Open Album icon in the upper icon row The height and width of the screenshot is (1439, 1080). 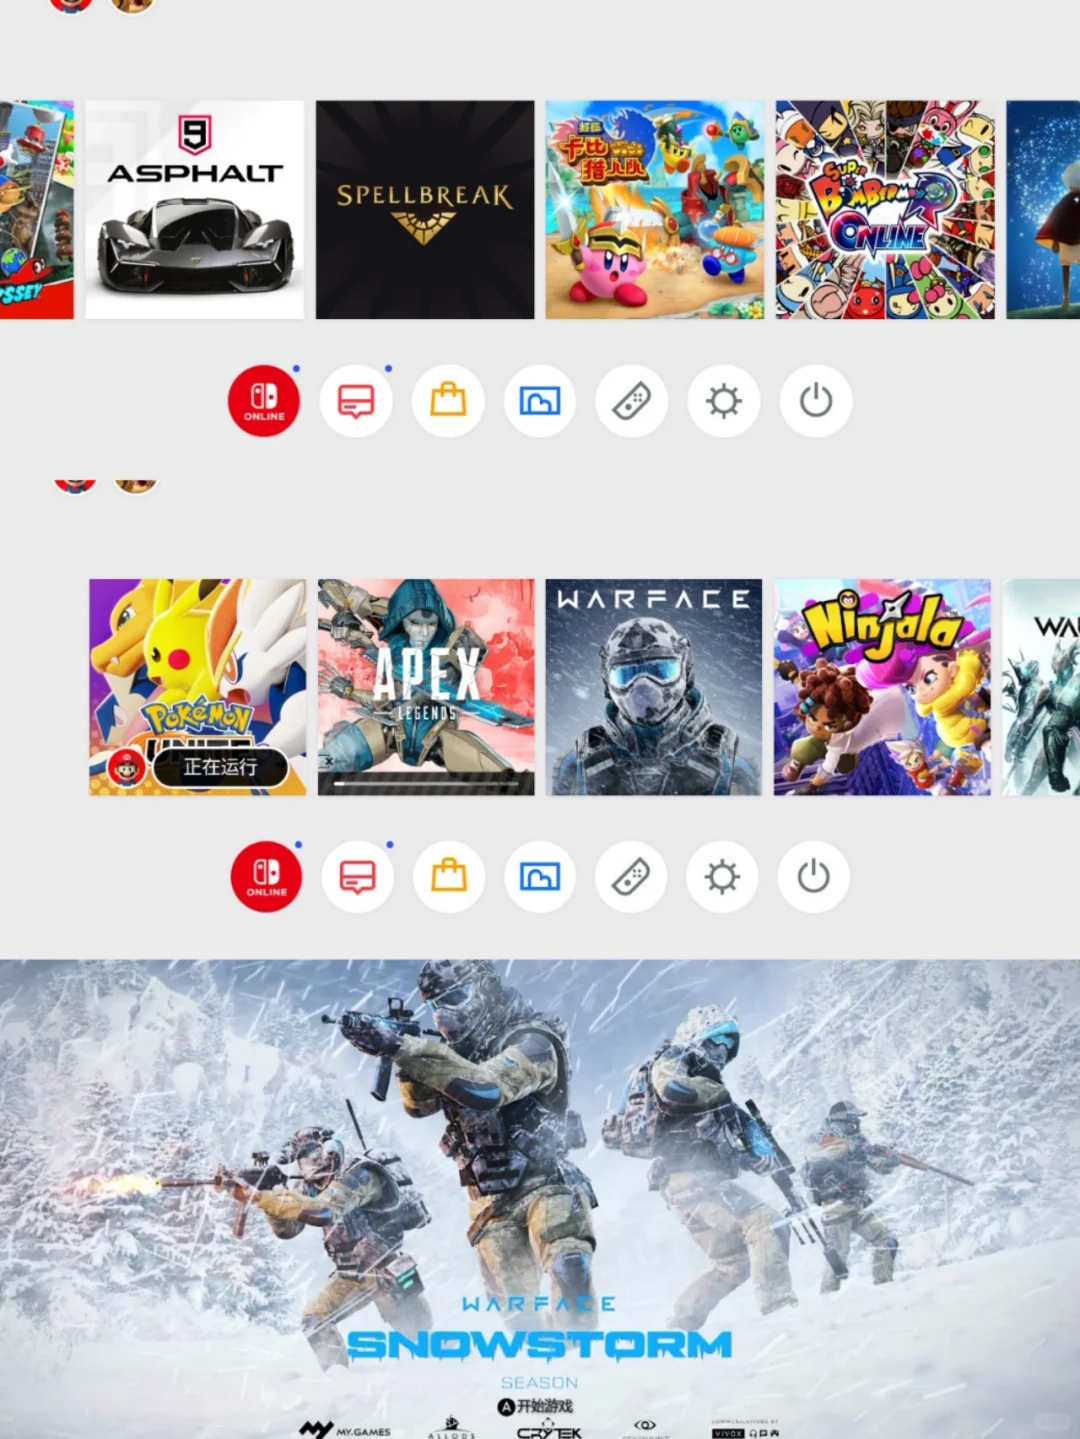pos(540,401)
